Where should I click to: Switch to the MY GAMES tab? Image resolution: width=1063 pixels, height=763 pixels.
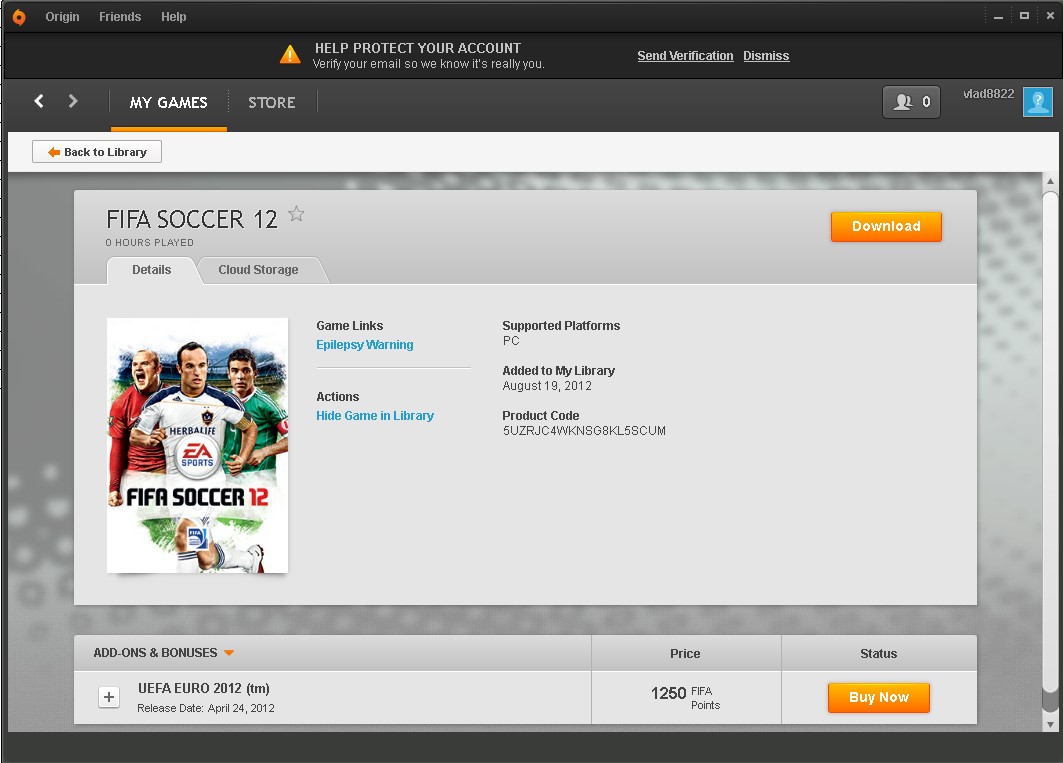pos(169,102)
